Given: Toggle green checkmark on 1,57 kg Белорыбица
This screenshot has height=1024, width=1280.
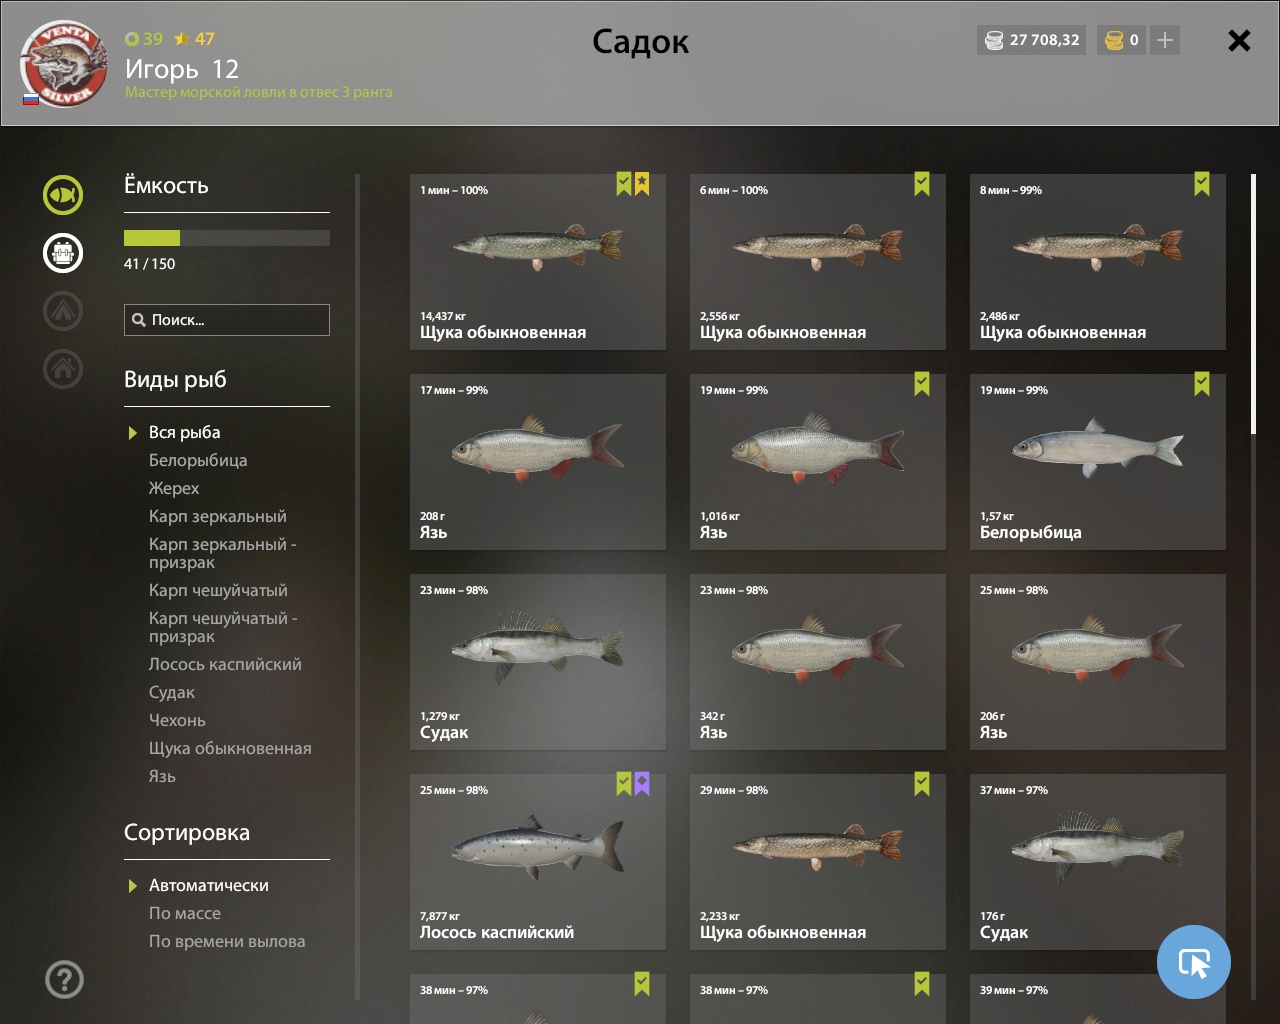Looking at the screenshot, I should pos(1202,384).
